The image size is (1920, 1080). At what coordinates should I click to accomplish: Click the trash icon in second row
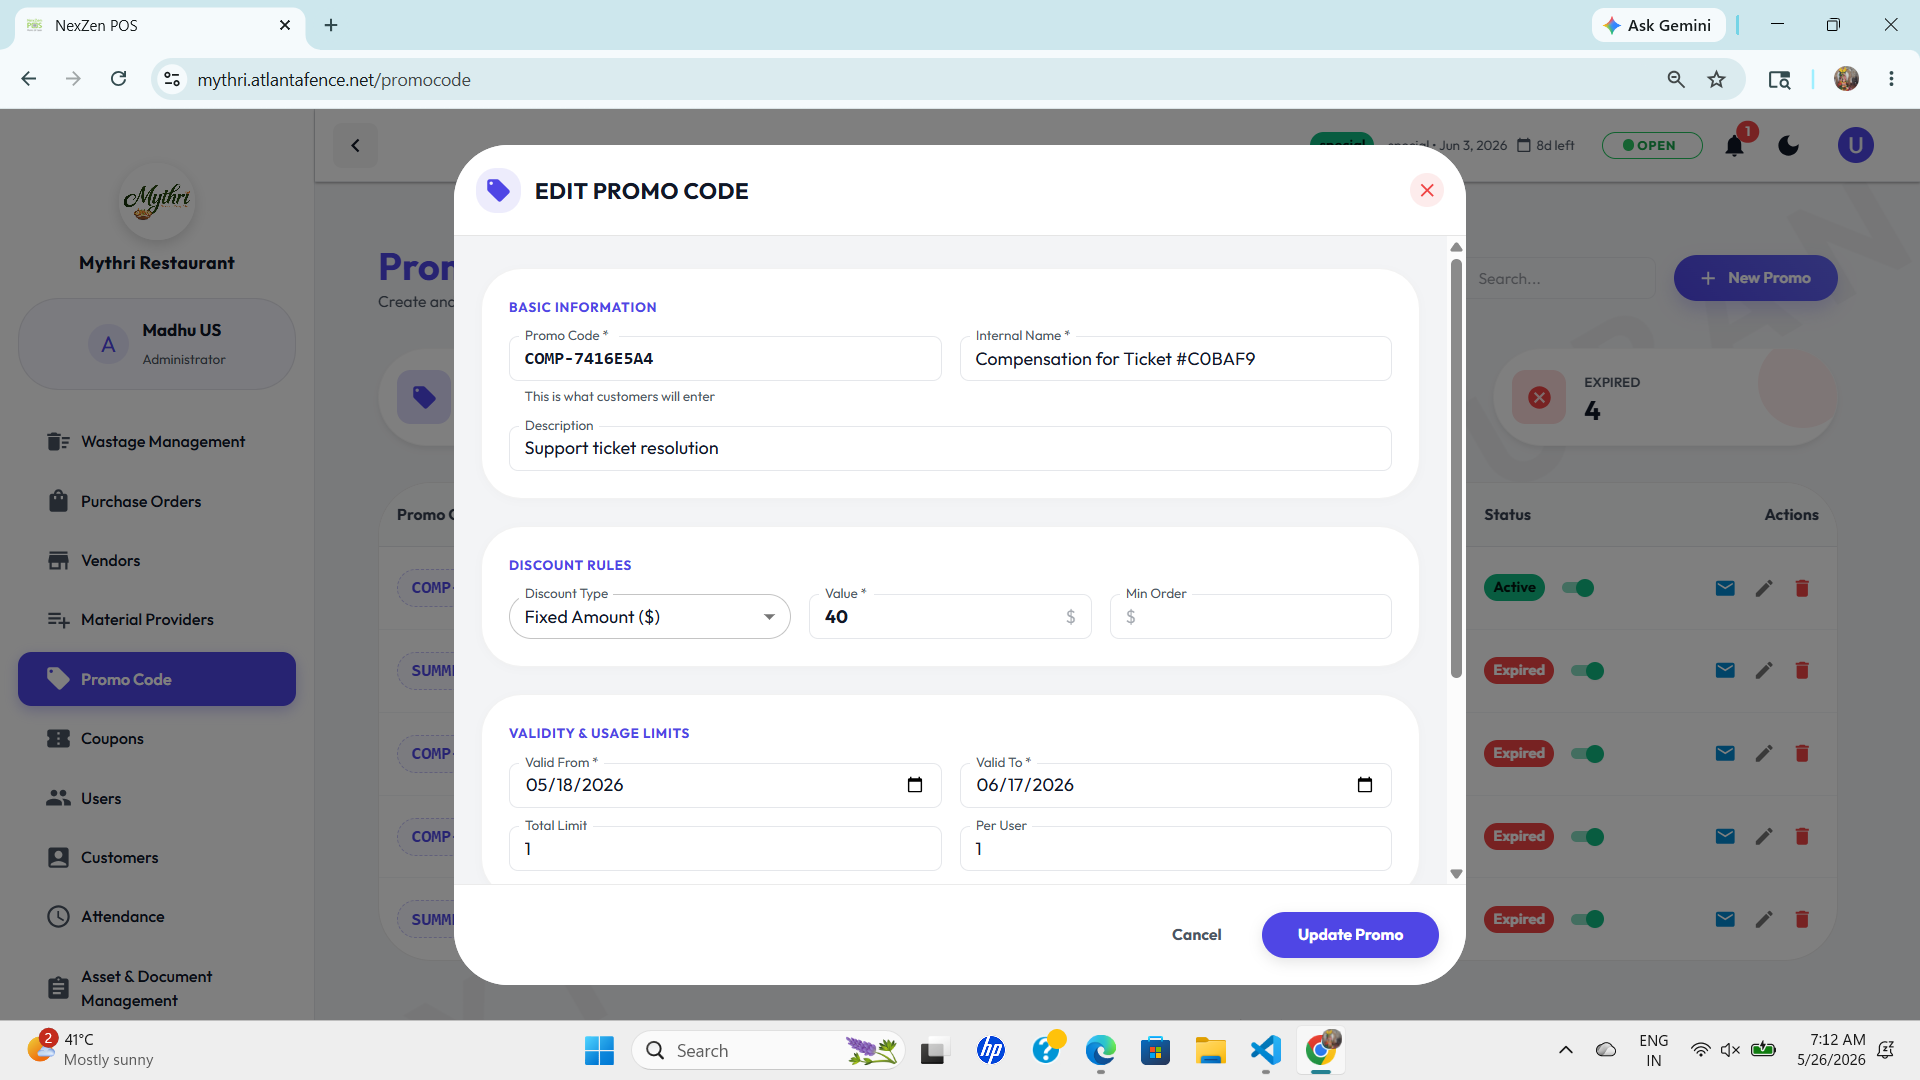click(1802, 671)
